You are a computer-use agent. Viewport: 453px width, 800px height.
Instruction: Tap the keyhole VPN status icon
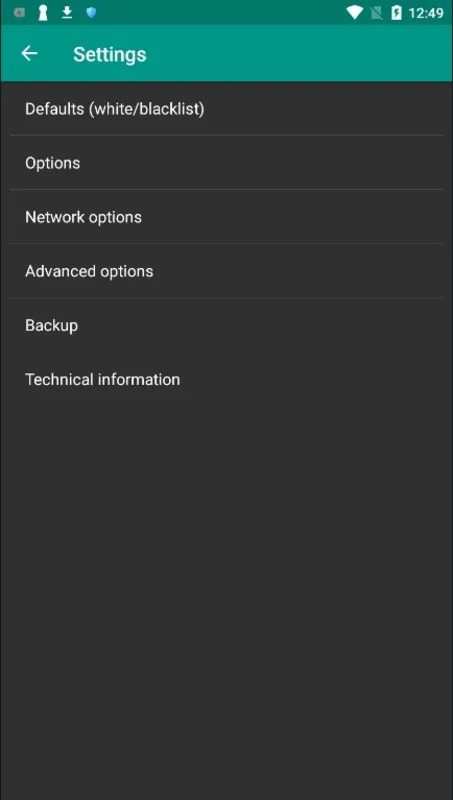(x=43, y=13)
